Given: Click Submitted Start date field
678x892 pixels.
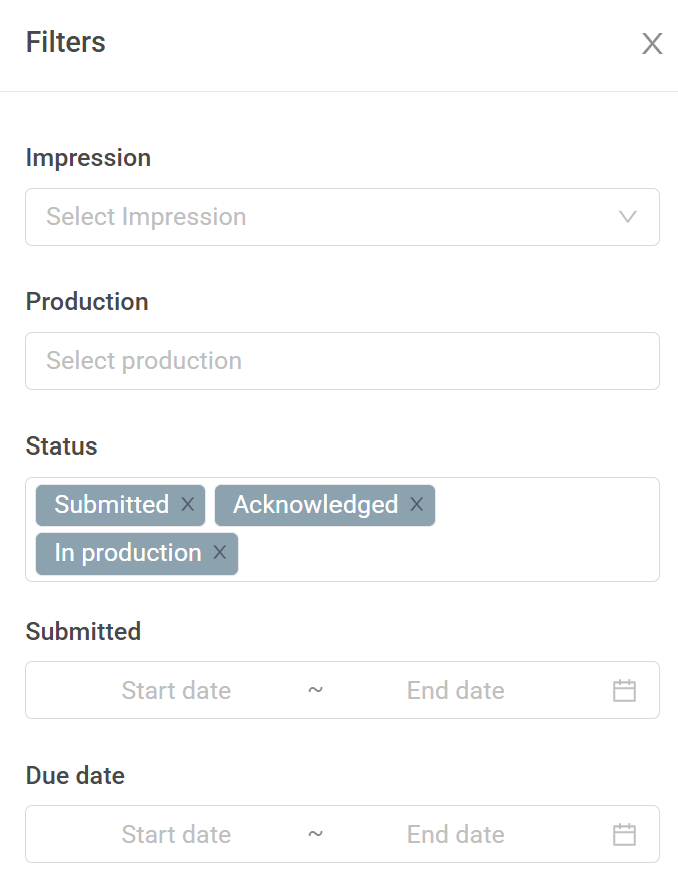Looking at the screenshot, I should (176, 690).
